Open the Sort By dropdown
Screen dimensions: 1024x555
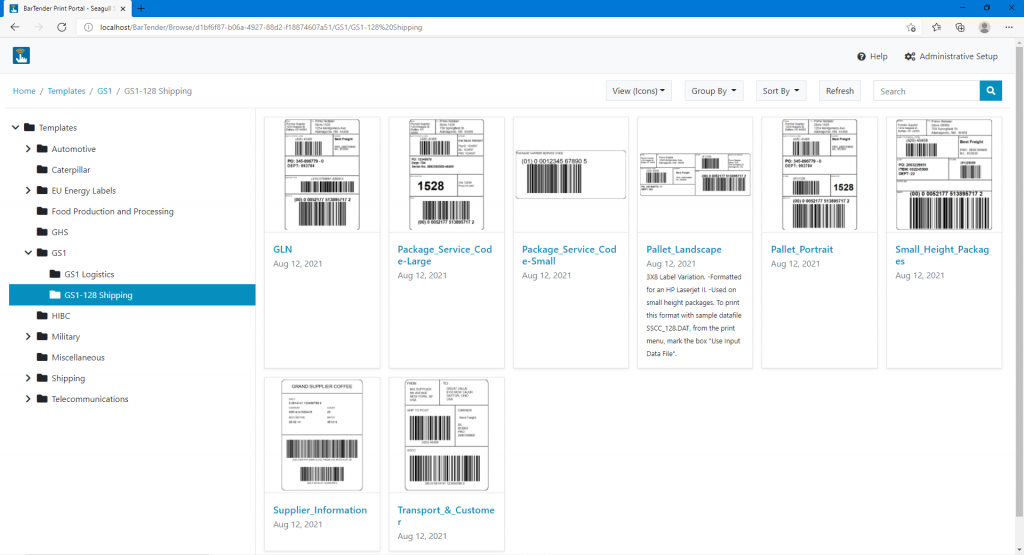pos(780,91)
